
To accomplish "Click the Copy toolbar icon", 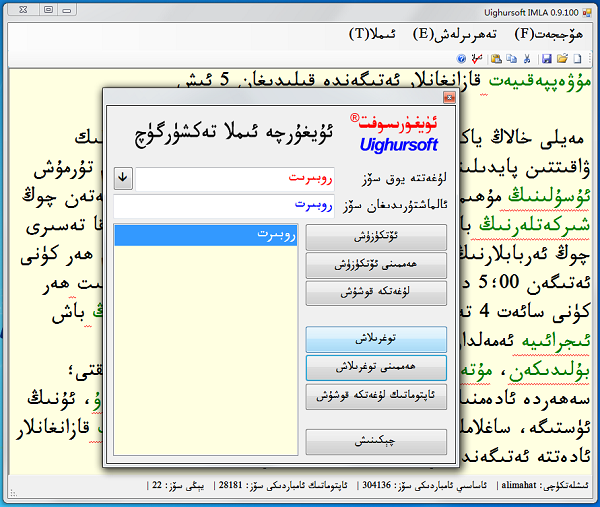I will click(511, 59).
